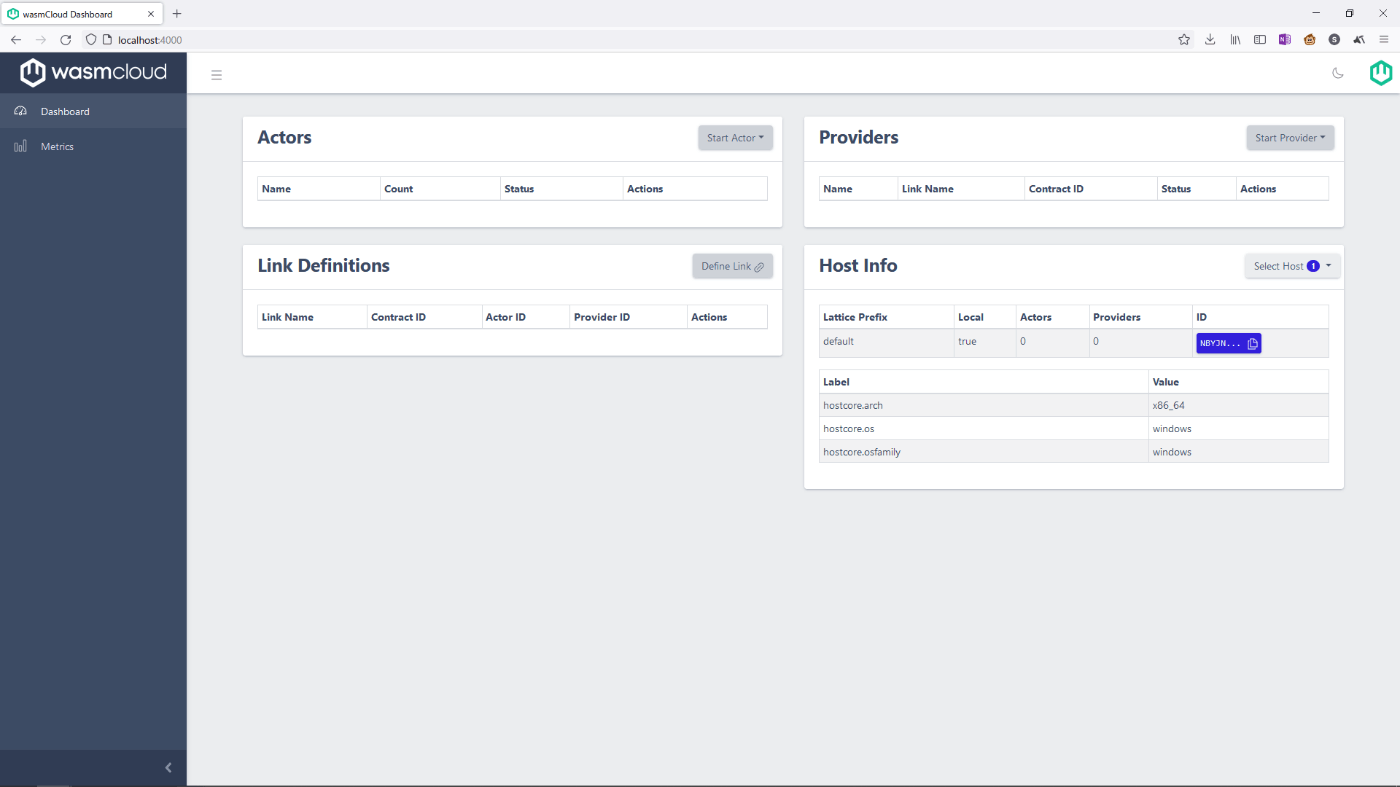Click the wasmcloud logo in the sidebar
This screenshot has width=1400, height=787.
93,72
